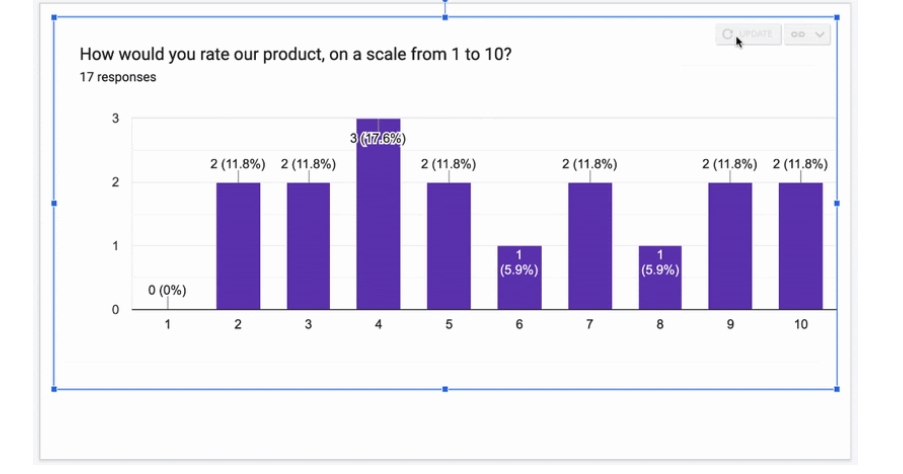Click the bottom-left corner resize handle
Image resolution: width=903 pixels, height=474 pixels.
(53, 389)
